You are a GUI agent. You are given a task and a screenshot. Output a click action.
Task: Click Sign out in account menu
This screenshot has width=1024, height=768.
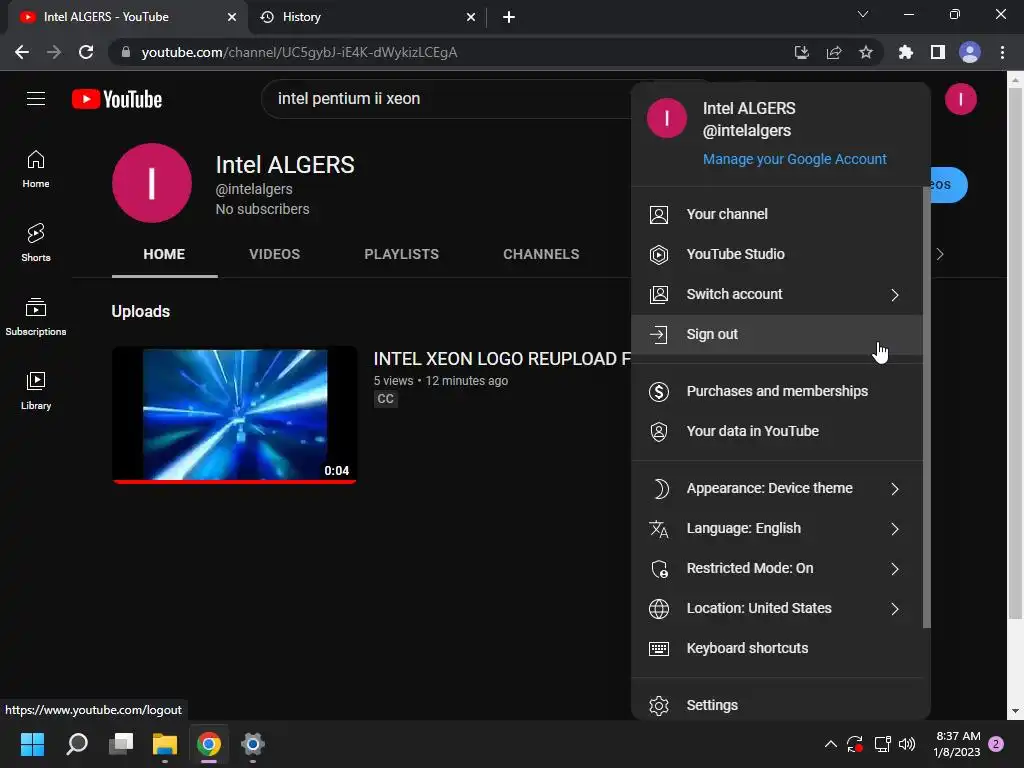[x=776, y=334]
